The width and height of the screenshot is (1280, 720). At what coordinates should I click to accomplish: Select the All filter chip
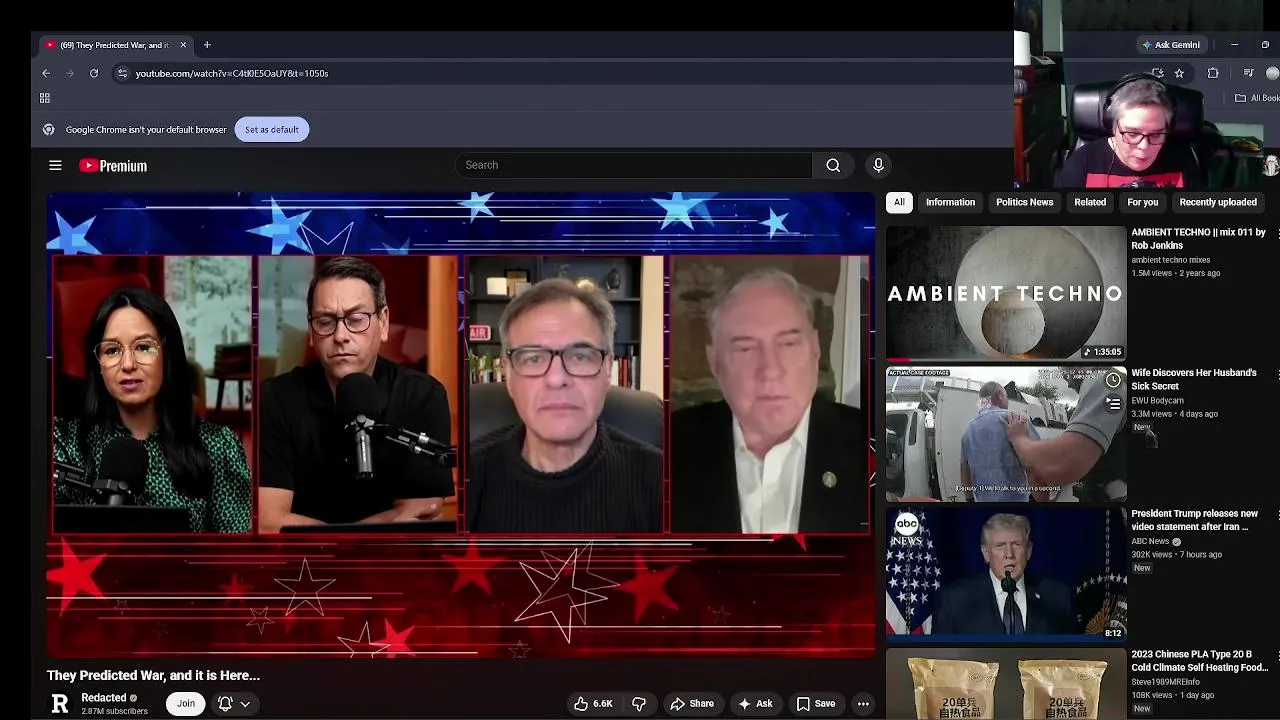pyautogui.click(x=899, y=202)
